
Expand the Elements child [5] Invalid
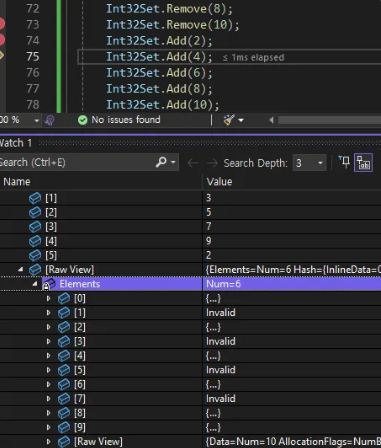(49, 370)
